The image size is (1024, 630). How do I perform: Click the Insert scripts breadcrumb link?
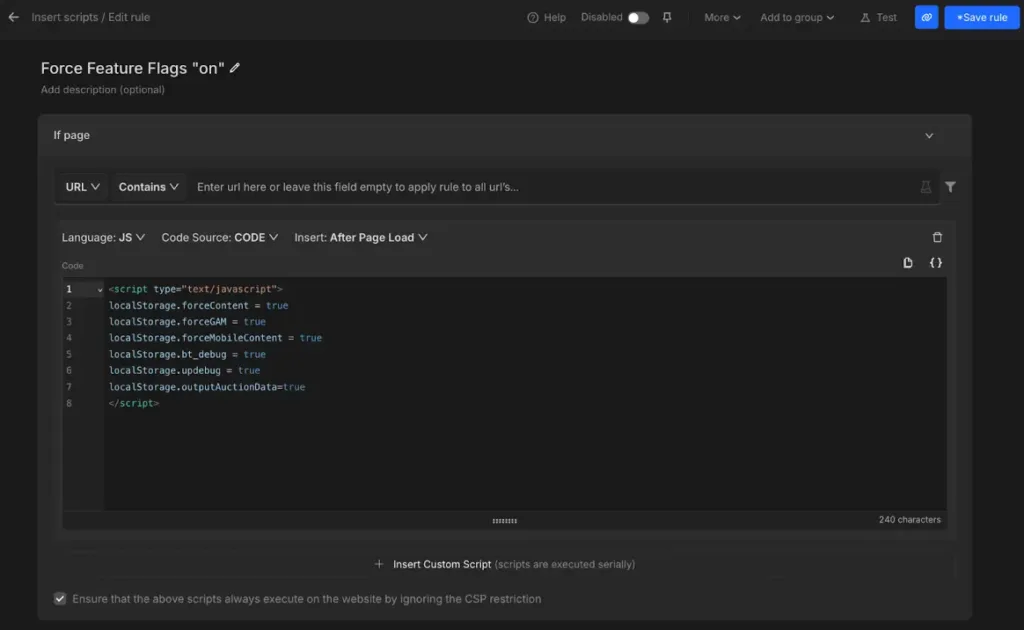(x=65, y=18)
